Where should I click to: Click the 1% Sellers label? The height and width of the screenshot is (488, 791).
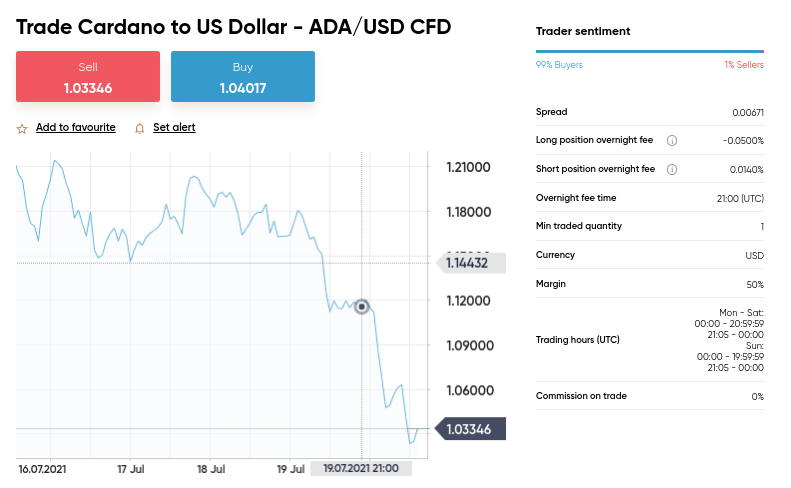coord(744,65)
